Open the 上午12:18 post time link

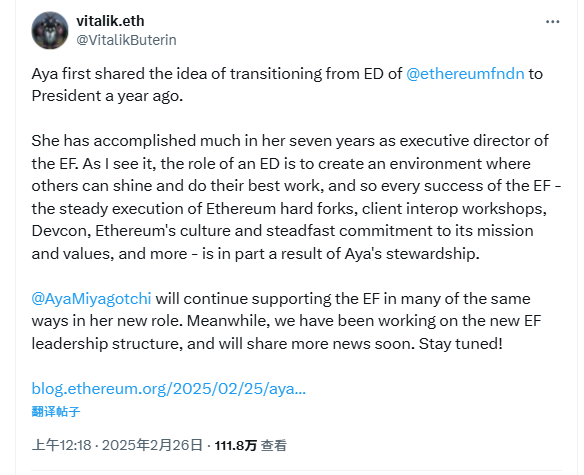click(x=61, y=445)
